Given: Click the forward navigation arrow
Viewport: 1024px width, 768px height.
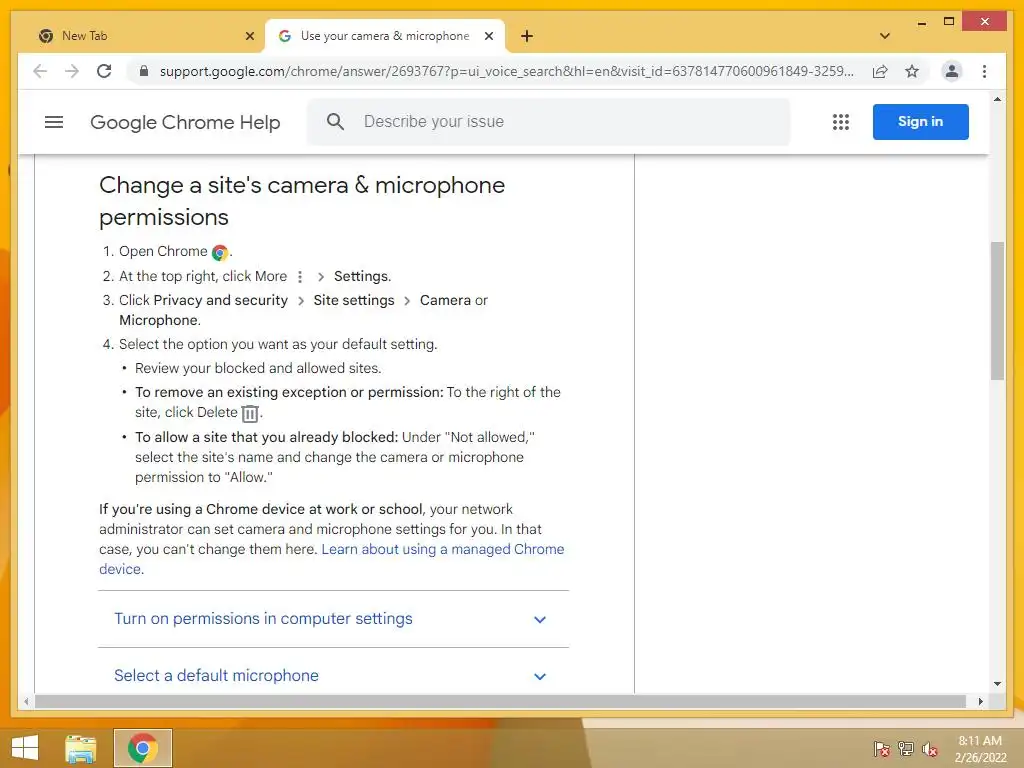Looking at the screenshot, I should pyautogui.click(x=72, y=71).
